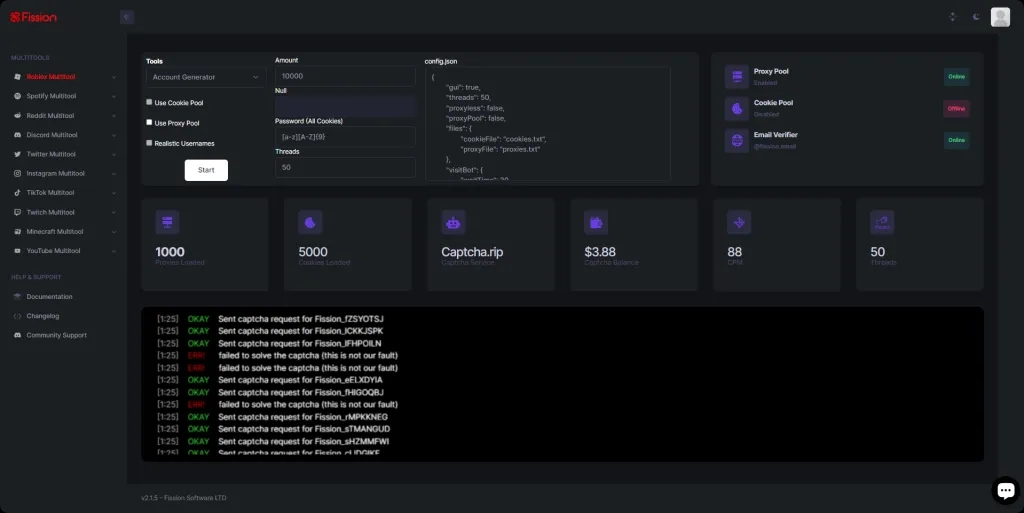Image resolution: width=1024 pixels, height=513 pixels.
Task: Expand the Twitter Multitool chevron
Action: click(x=114, y=155)
